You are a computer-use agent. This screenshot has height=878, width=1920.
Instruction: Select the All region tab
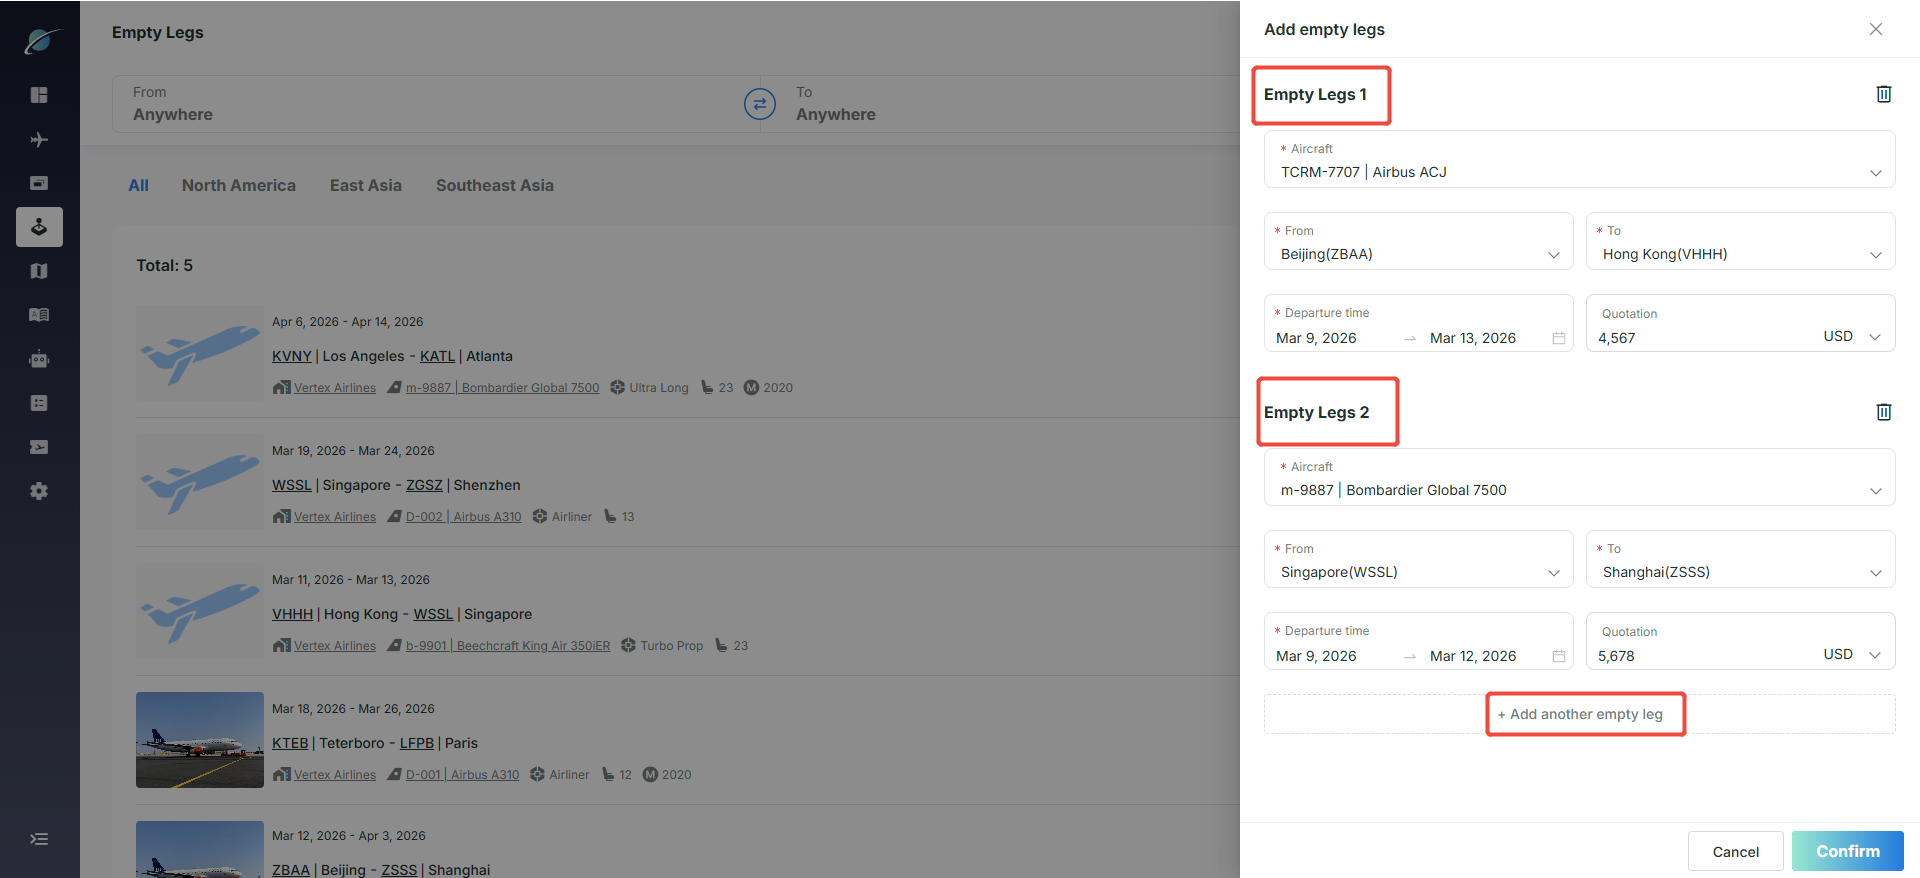[x=138, y=185]
